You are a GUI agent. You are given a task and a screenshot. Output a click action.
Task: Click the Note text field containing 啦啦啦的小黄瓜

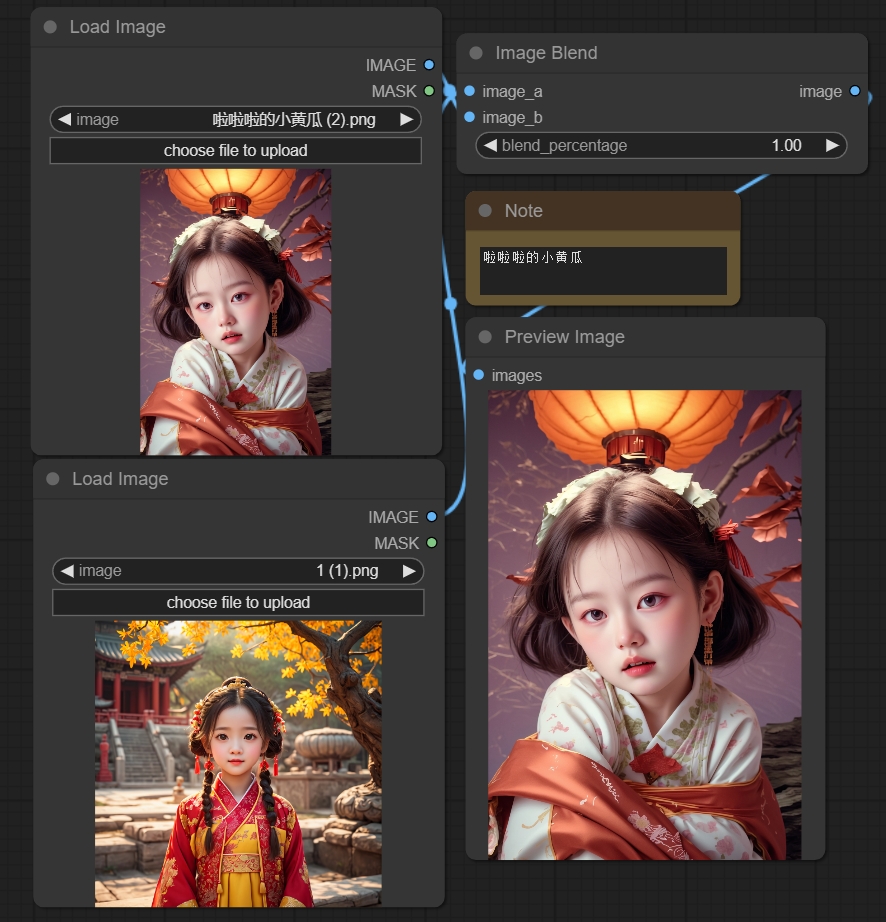[603, 270]
